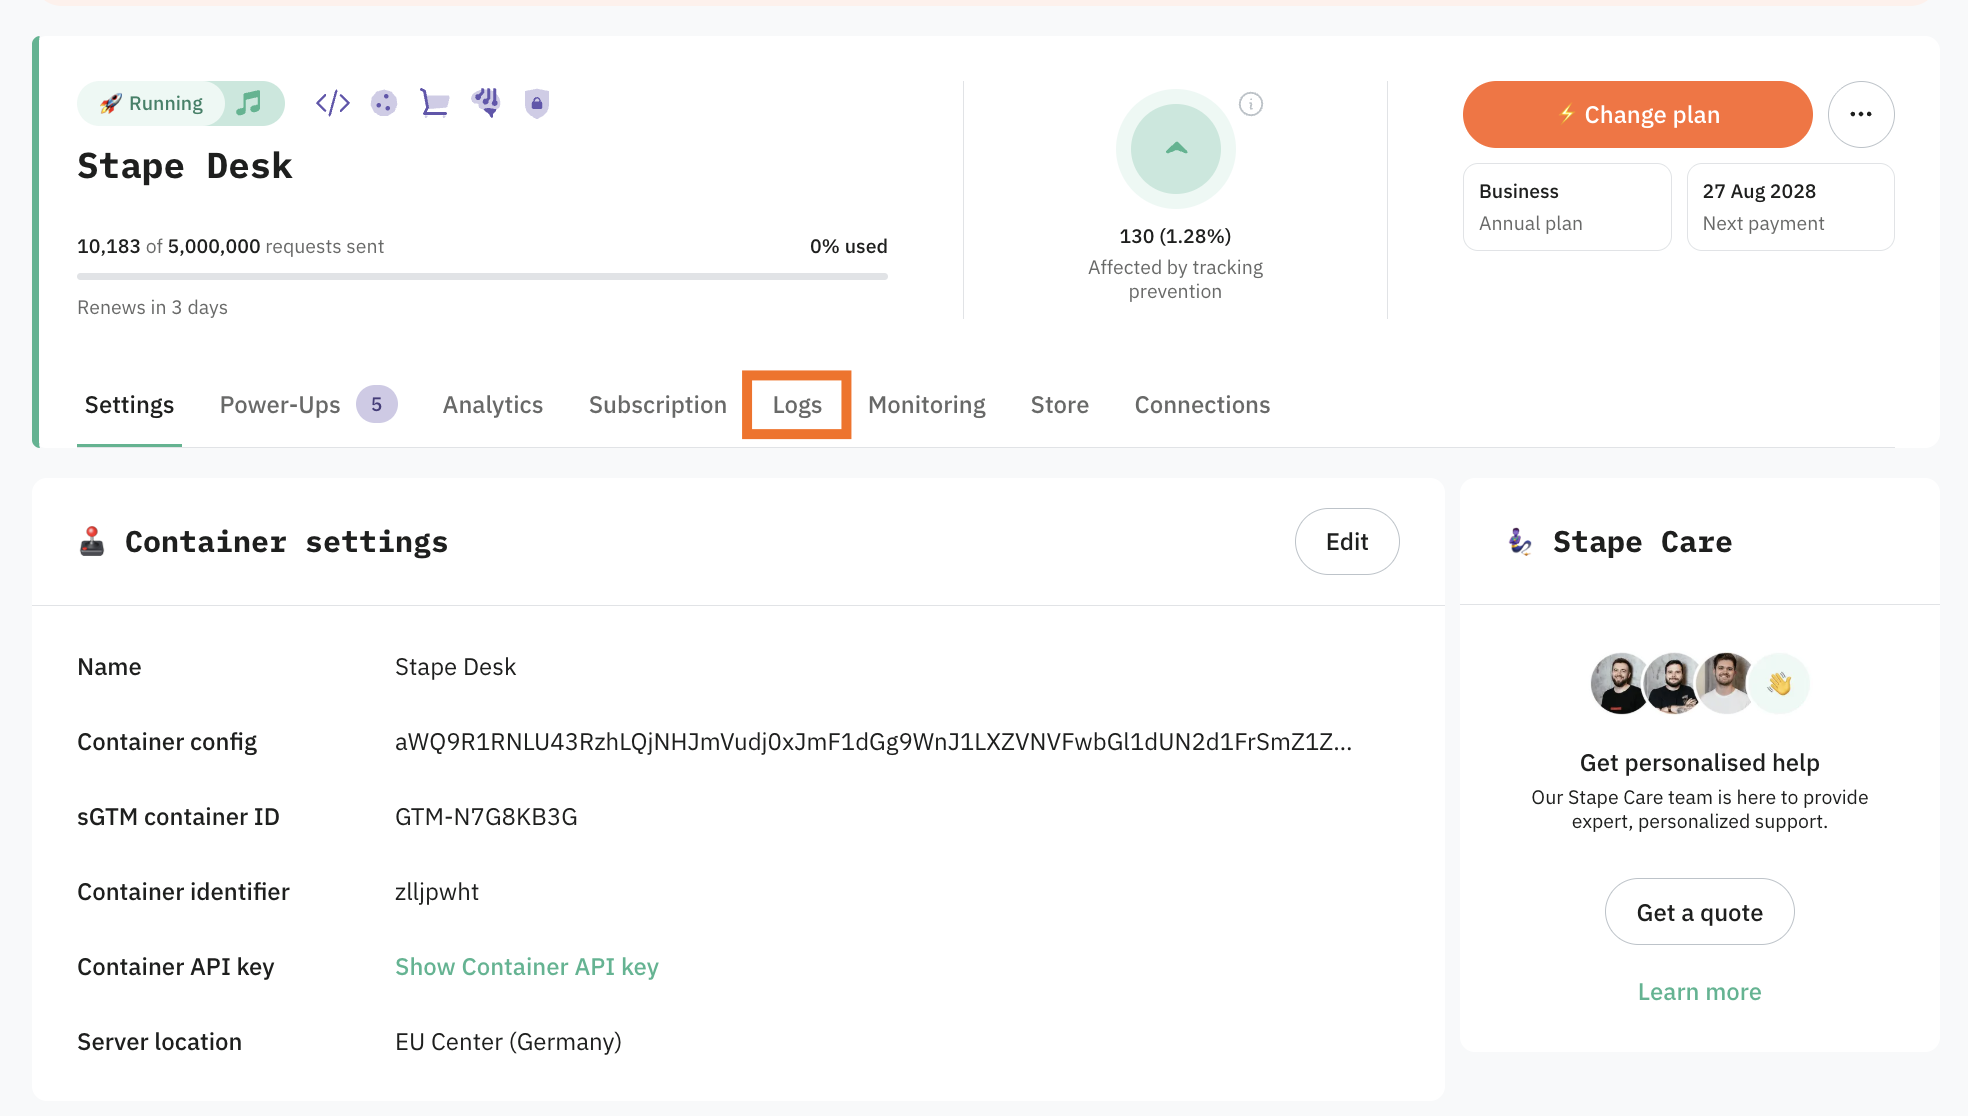This screenshot has width=1968, height=1116.
Task: Click the code snippet icon
Action: tap(333, 103)
